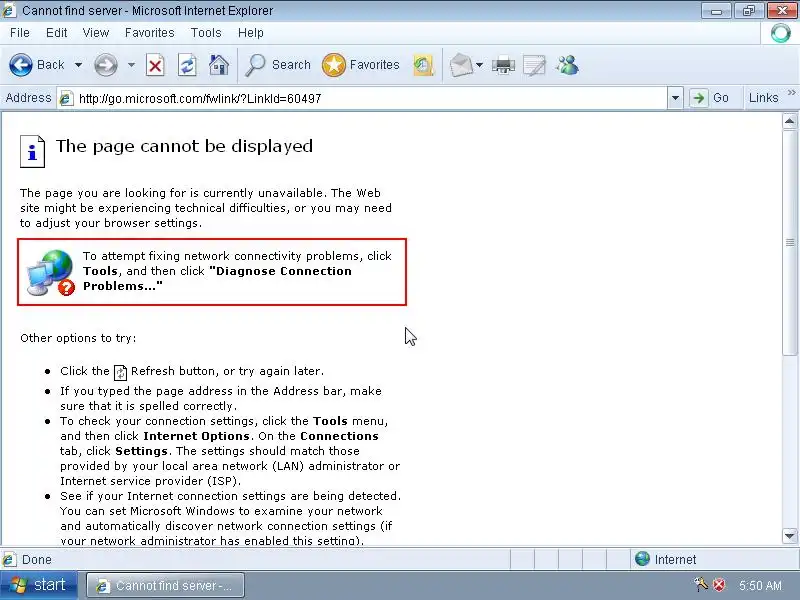This screenshot has height=600, width=800.
Task: Open the Mail dropdown arrow
Action: click(479, 65)
